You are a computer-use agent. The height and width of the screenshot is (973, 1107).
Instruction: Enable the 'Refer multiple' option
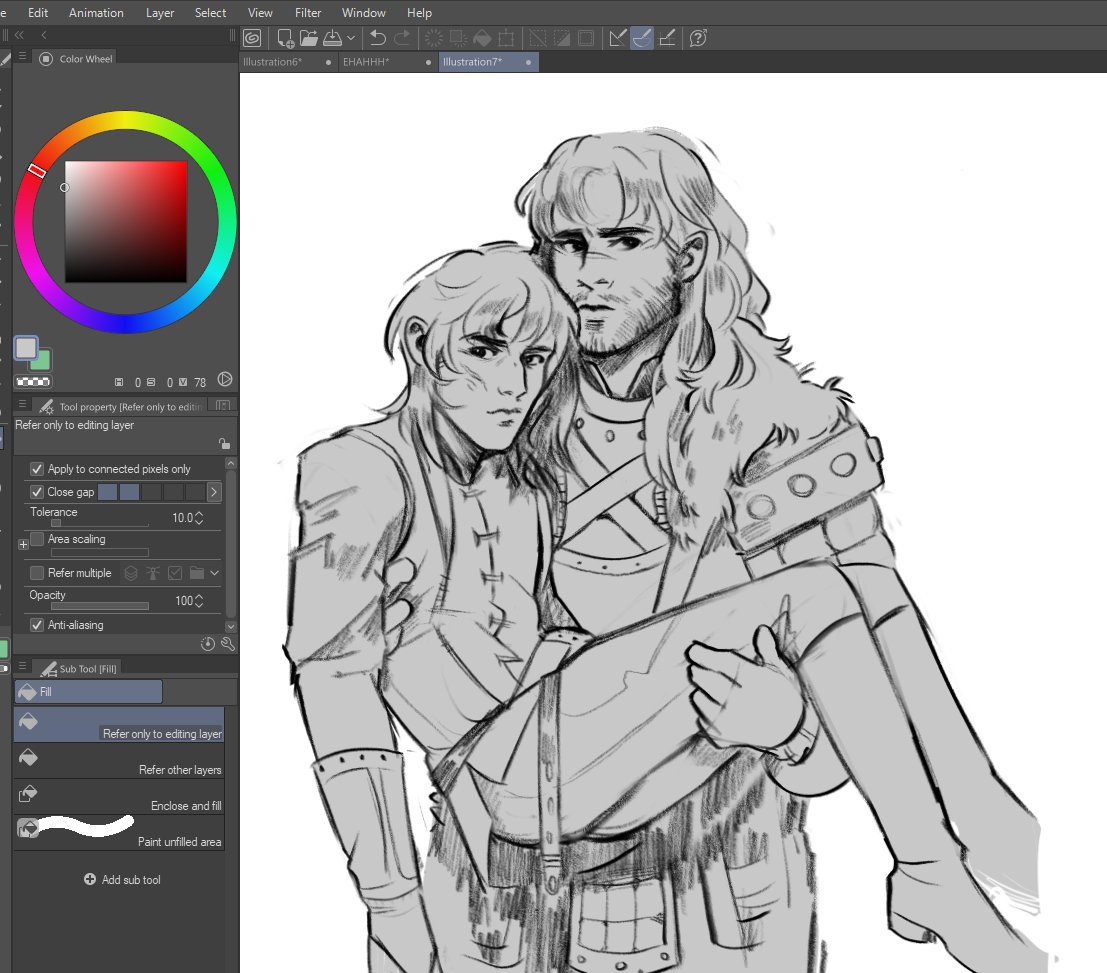[x=35, y=572]
